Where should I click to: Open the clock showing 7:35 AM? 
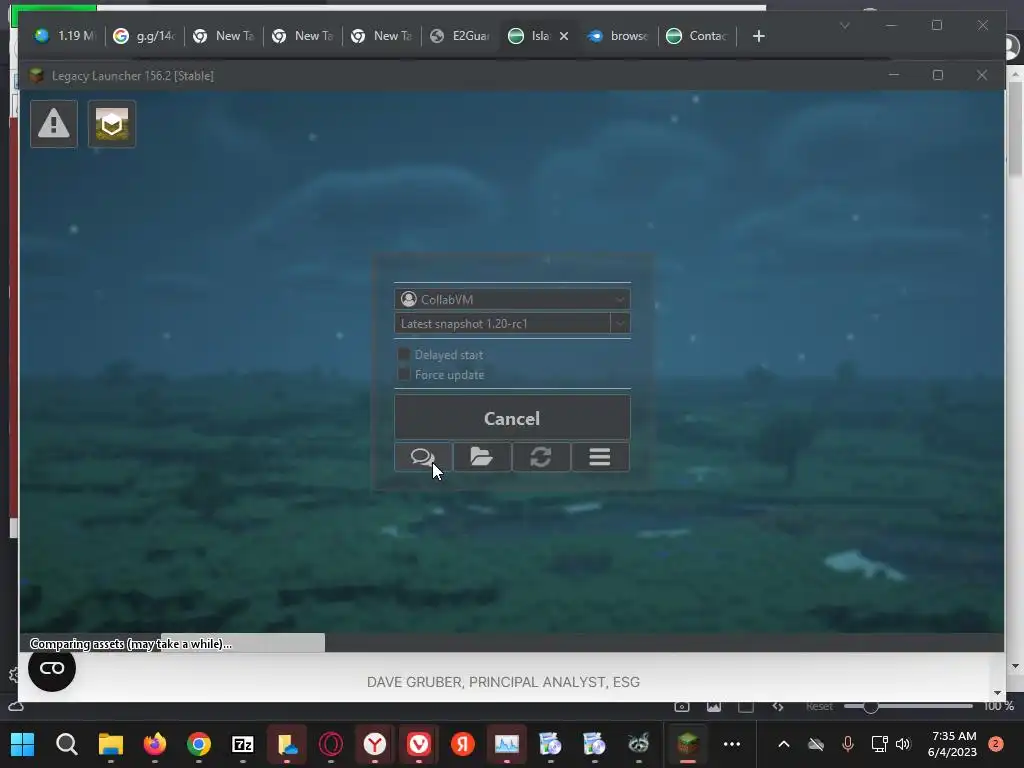953,744
